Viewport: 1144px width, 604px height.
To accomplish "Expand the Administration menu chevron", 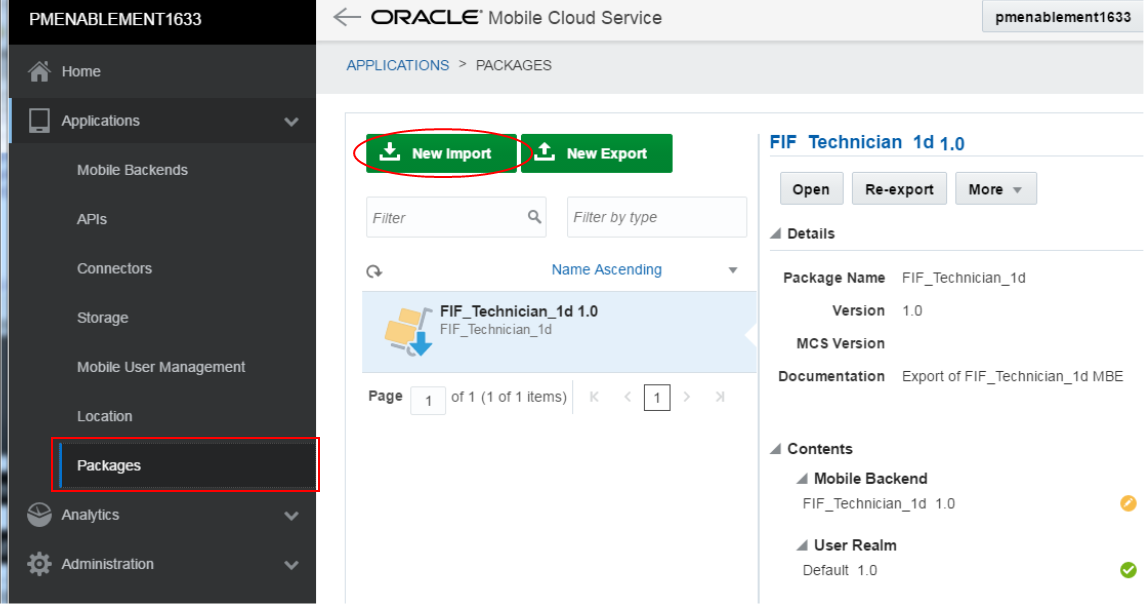I will click(x=291, y=565).
